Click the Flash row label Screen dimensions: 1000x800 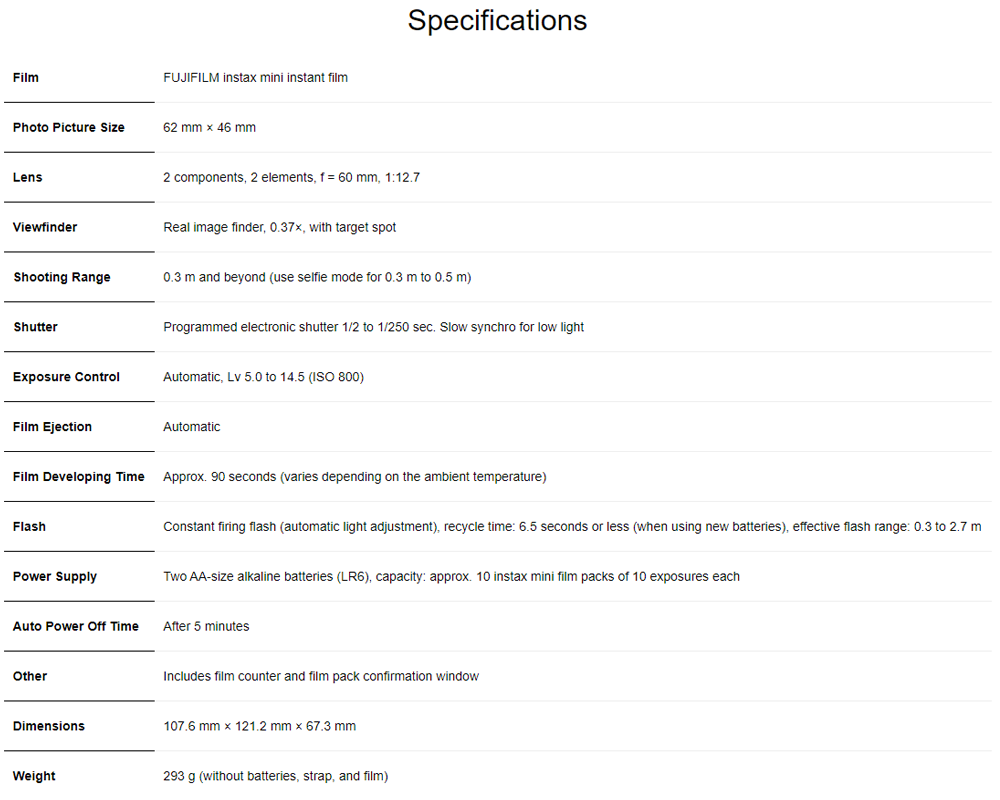coord(29,527)
